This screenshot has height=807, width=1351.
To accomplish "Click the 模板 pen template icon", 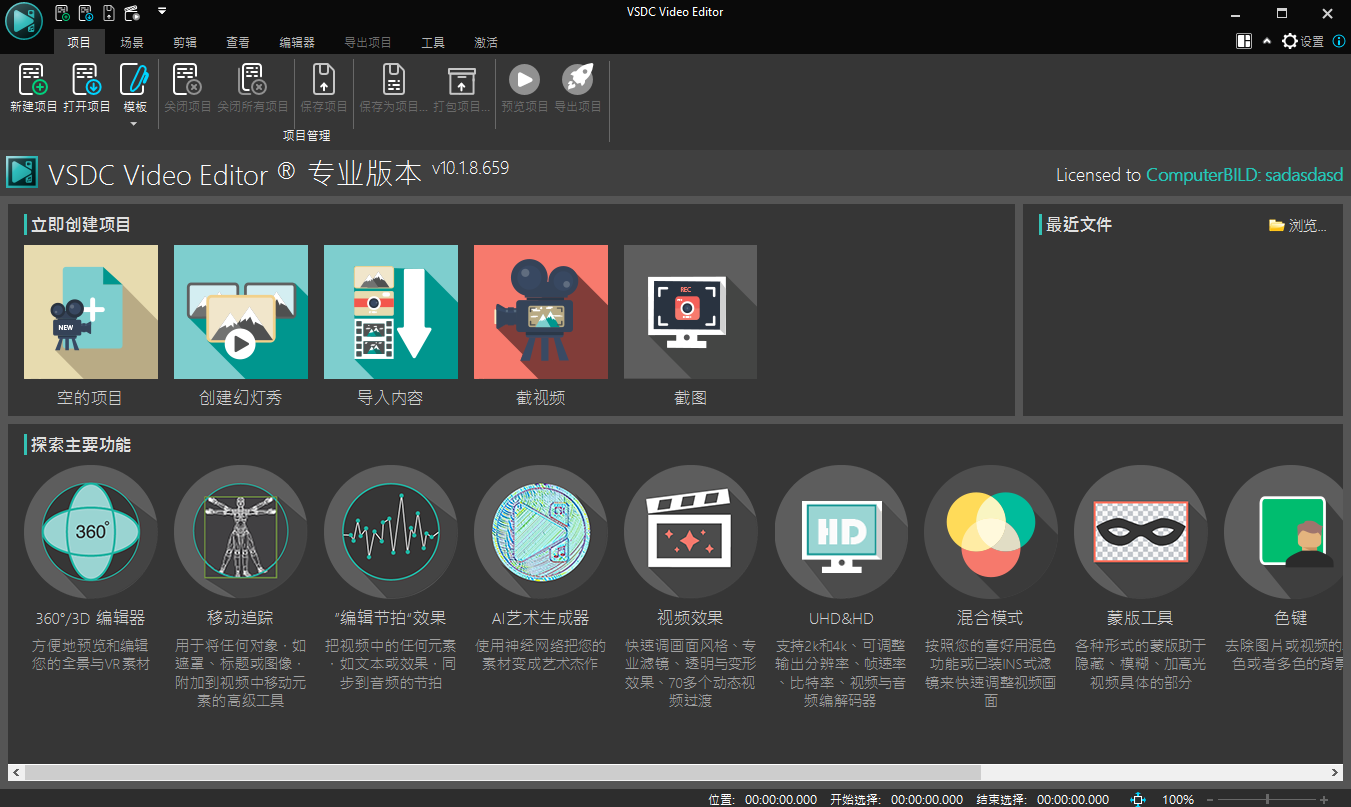I will [x=134, y=79].
